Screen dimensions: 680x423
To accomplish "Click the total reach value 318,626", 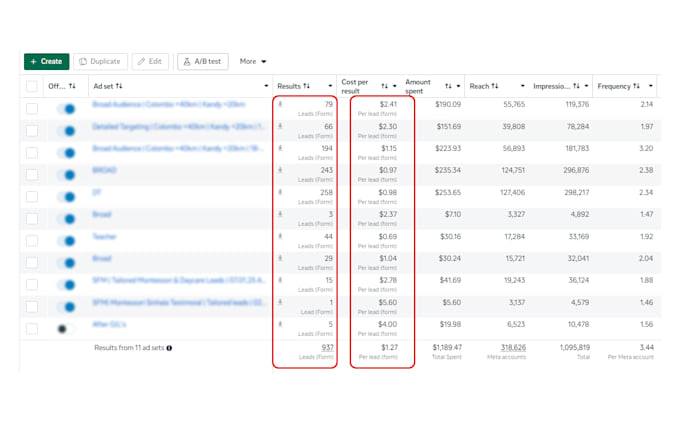I will (x=513, y=348).
